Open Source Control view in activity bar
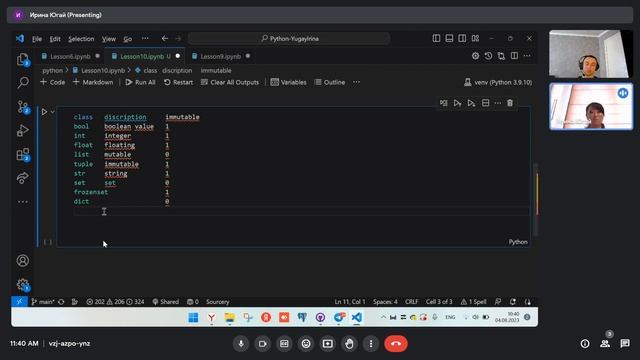 click(x=23, y=107)
